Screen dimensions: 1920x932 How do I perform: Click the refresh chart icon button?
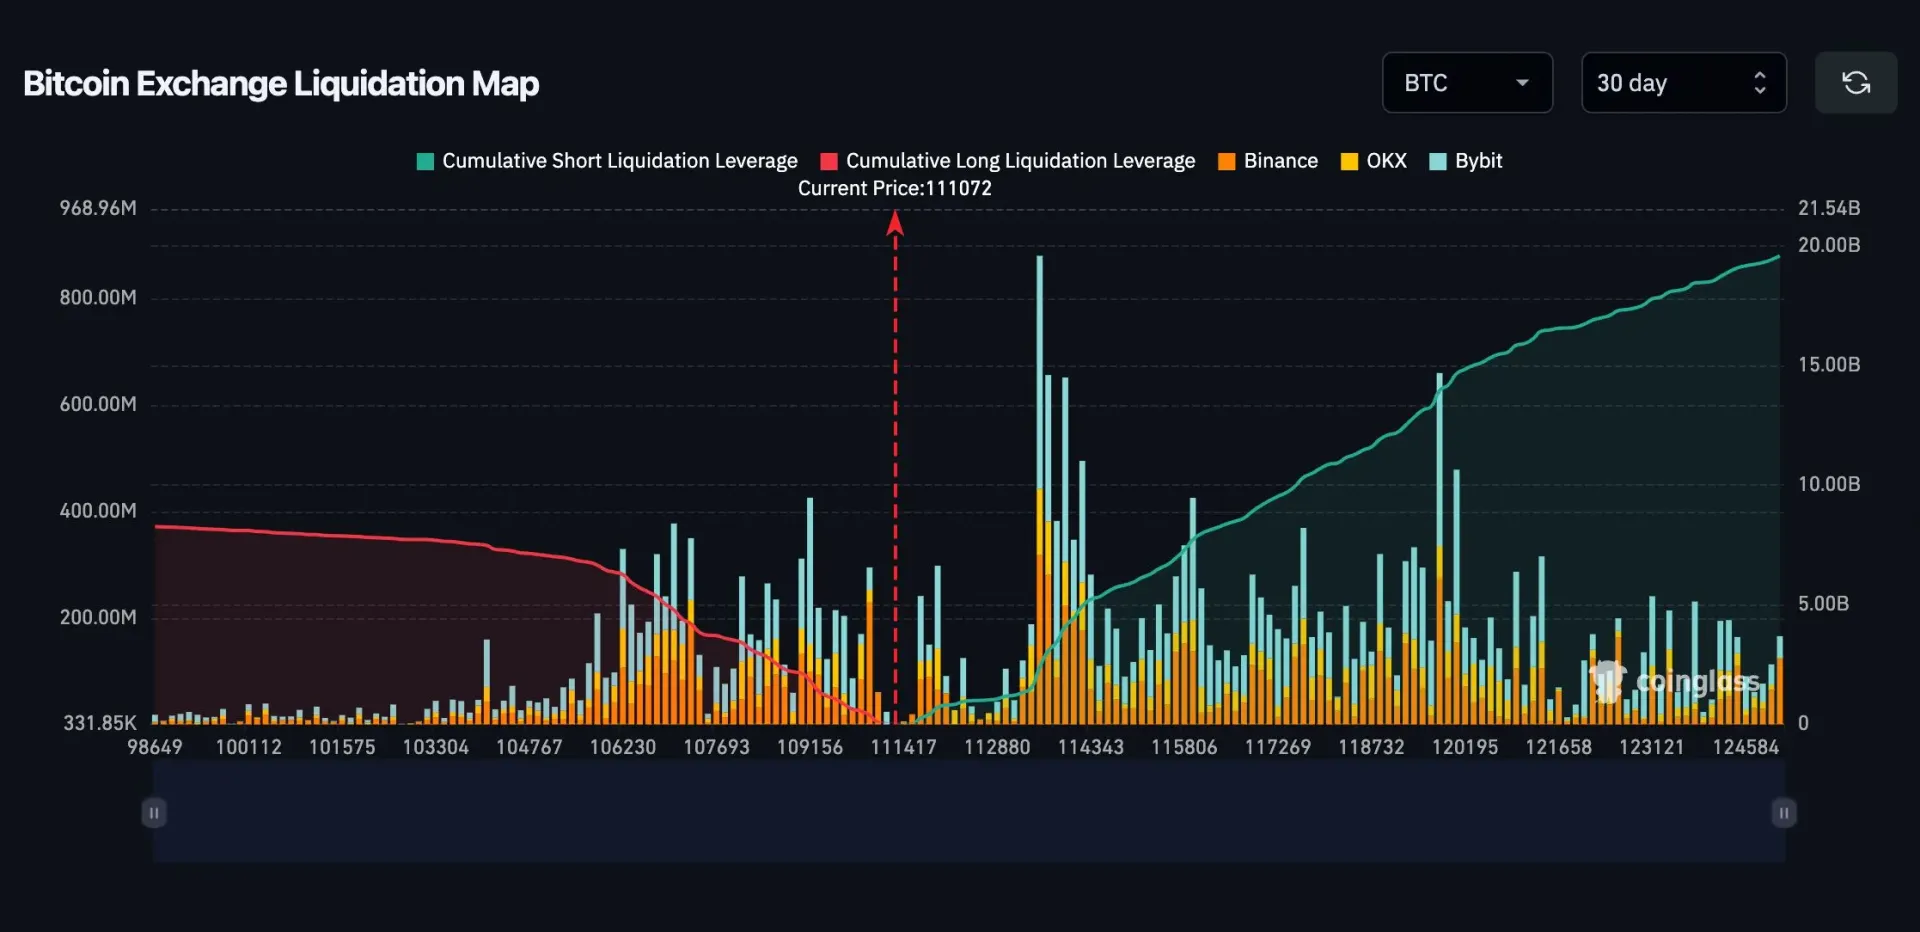[1855, 83]
